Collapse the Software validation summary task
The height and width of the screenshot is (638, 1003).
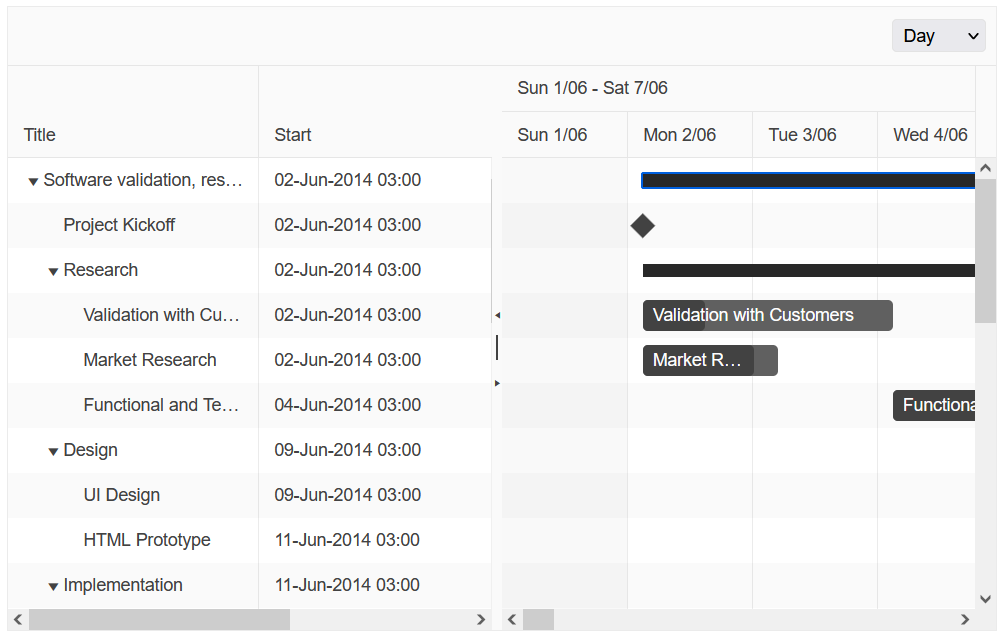coord(33,180)
